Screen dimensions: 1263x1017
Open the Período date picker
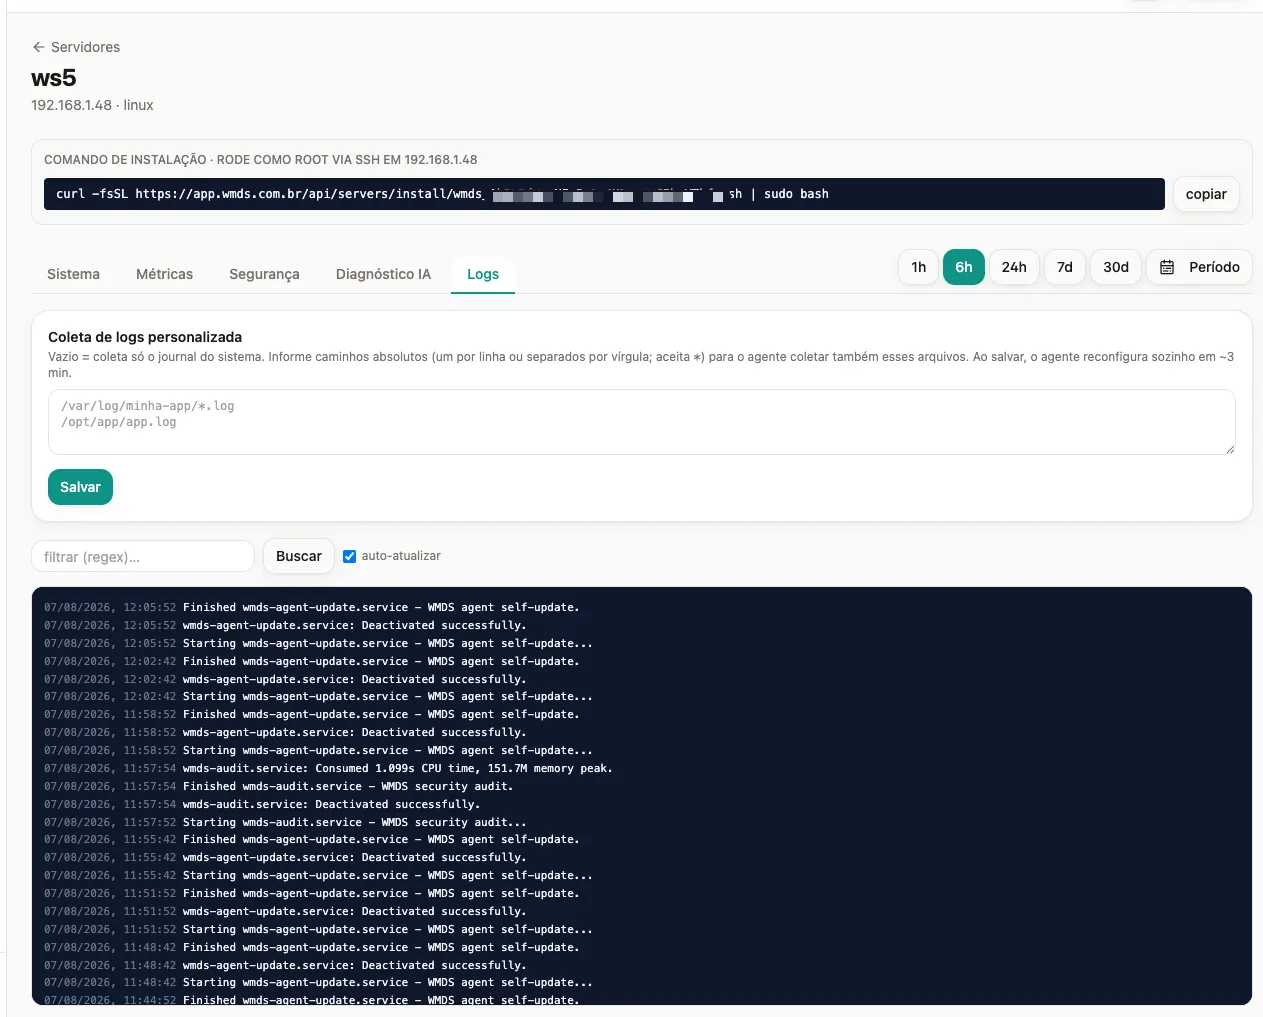(x=1199, y=267)
